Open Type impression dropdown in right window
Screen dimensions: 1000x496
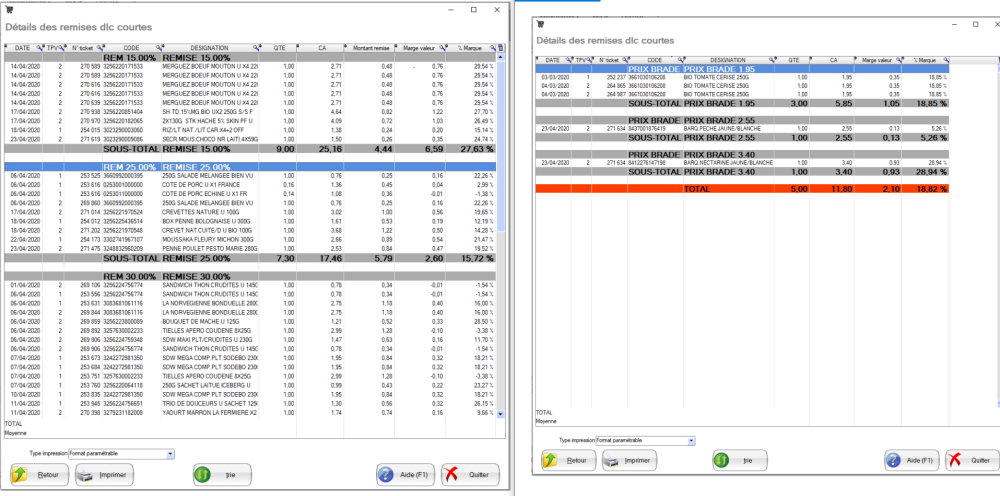tap(691, 440)
